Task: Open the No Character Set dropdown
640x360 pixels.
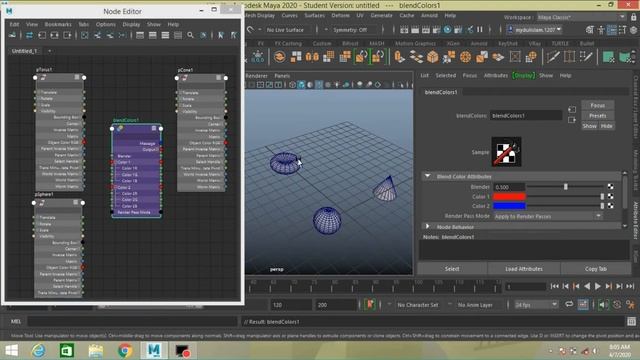Action: [x=418, y=305]
